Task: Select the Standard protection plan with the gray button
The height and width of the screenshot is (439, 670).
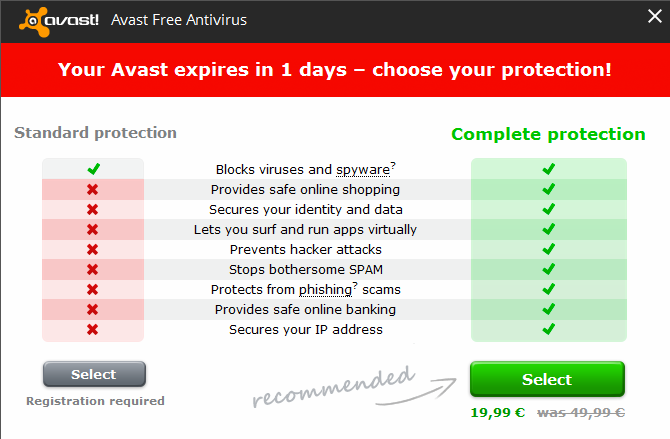Action: [x=94, y=374]
